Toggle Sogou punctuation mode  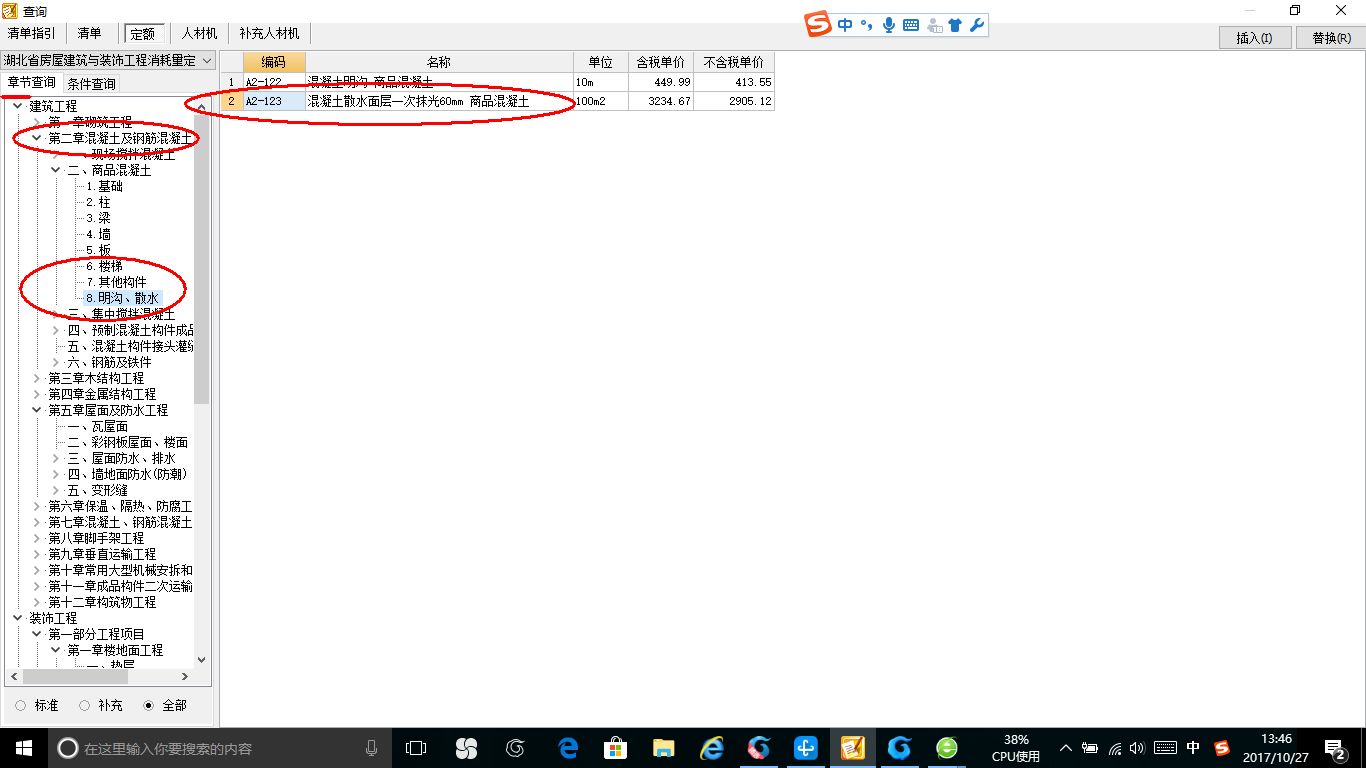pyautogui.click(x=866, y=25)
